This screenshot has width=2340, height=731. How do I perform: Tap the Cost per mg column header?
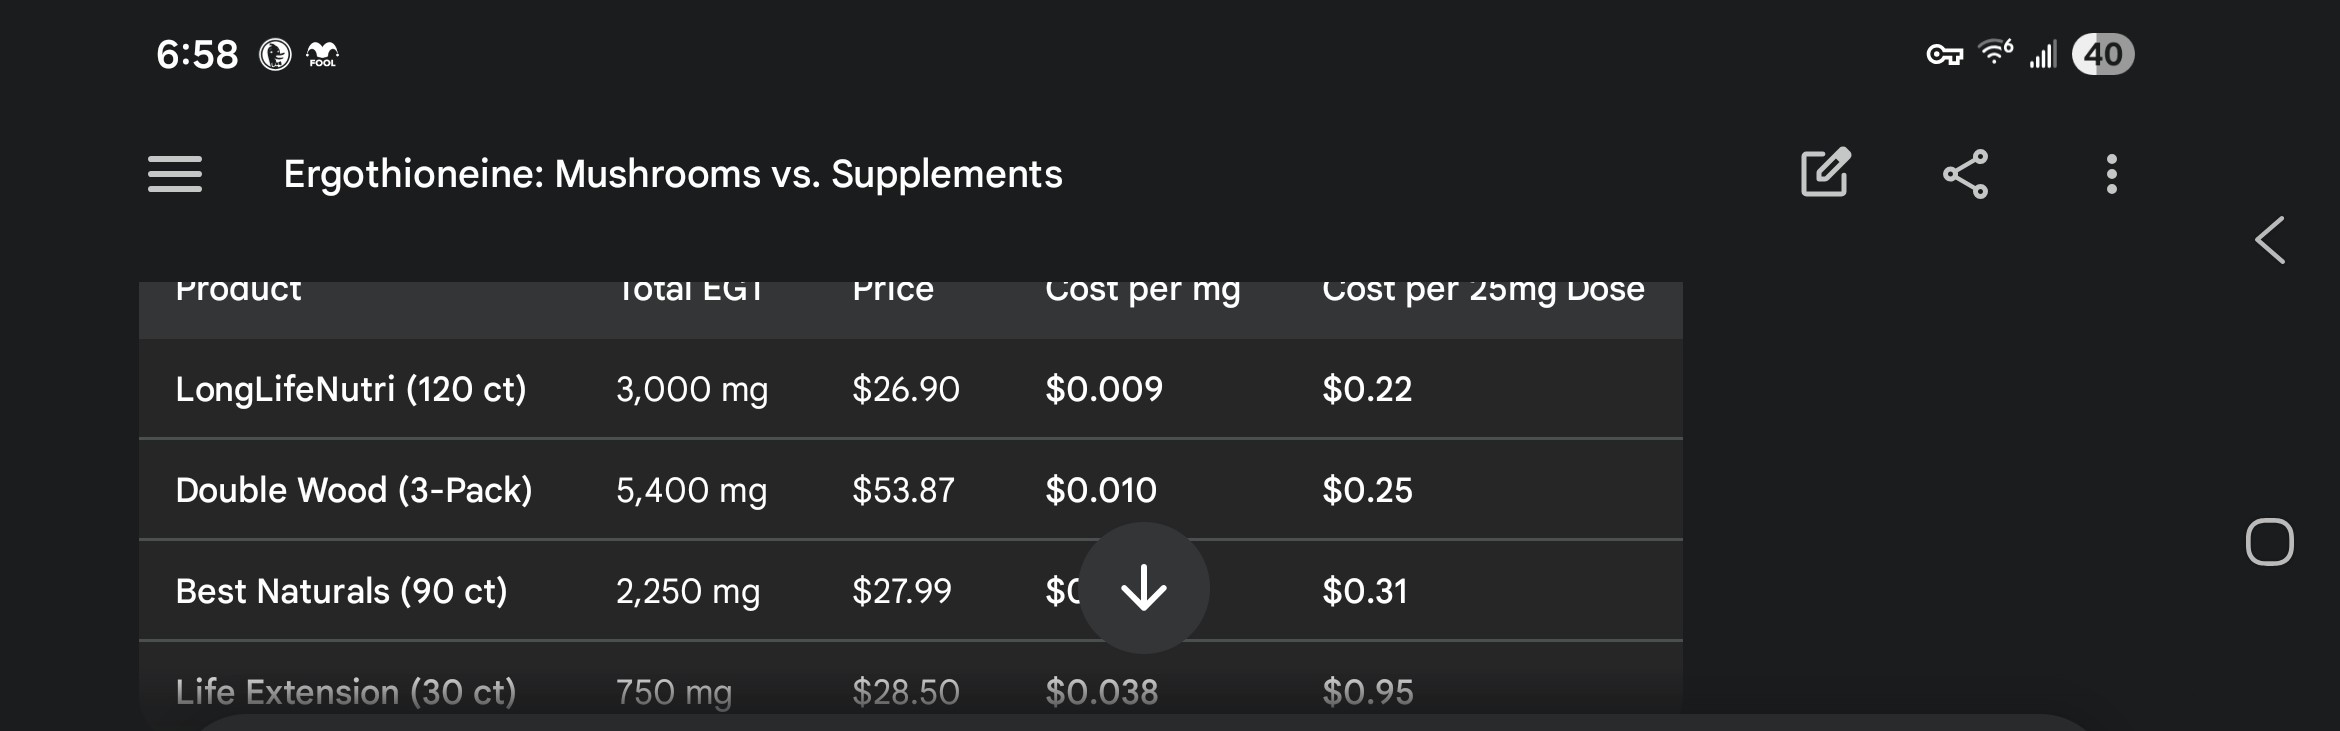pos(1142,291)
